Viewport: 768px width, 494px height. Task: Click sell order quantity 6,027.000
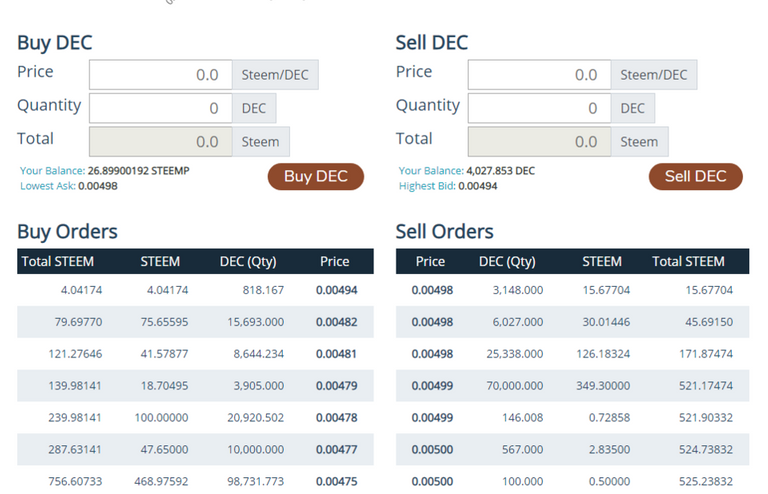coord(518,322)
